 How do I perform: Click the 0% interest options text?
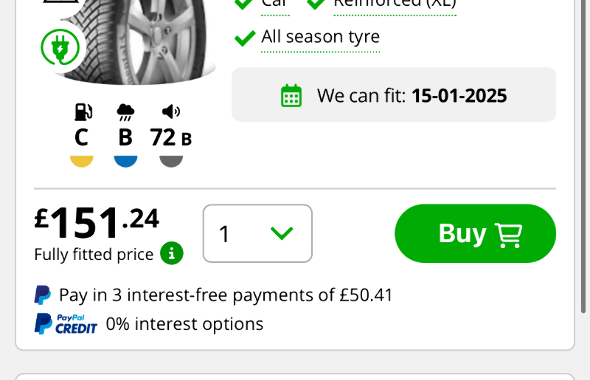185,324
